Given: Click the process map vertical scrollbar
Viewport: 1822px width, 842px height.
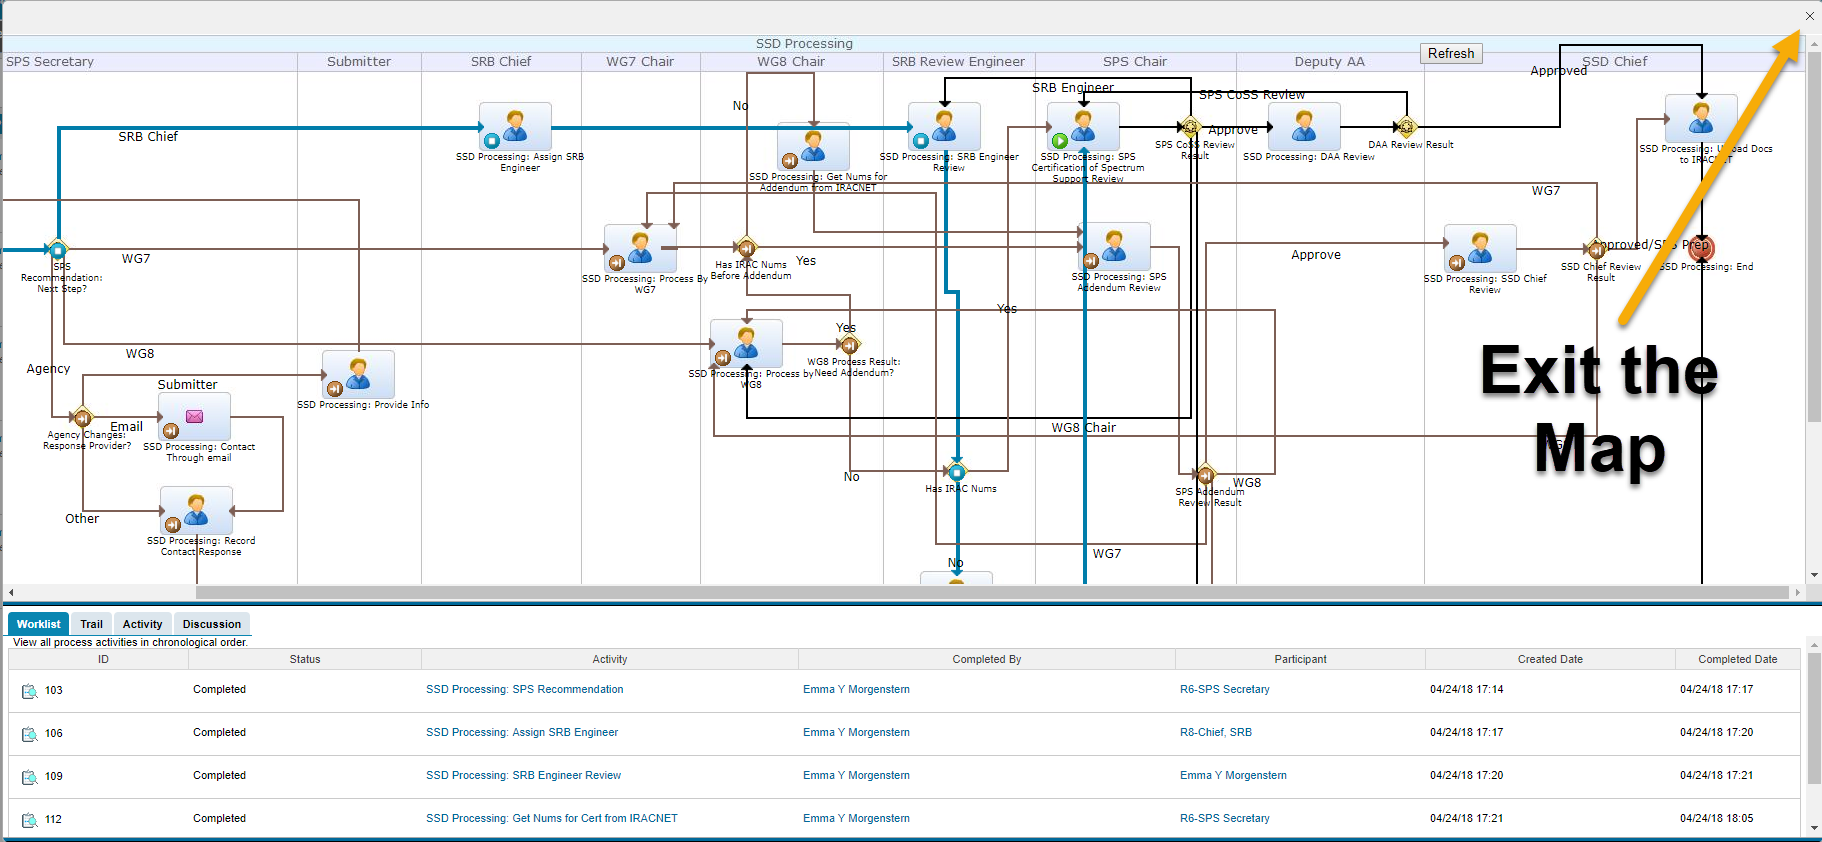Looking at the screenshot, I should (1814, 238).
